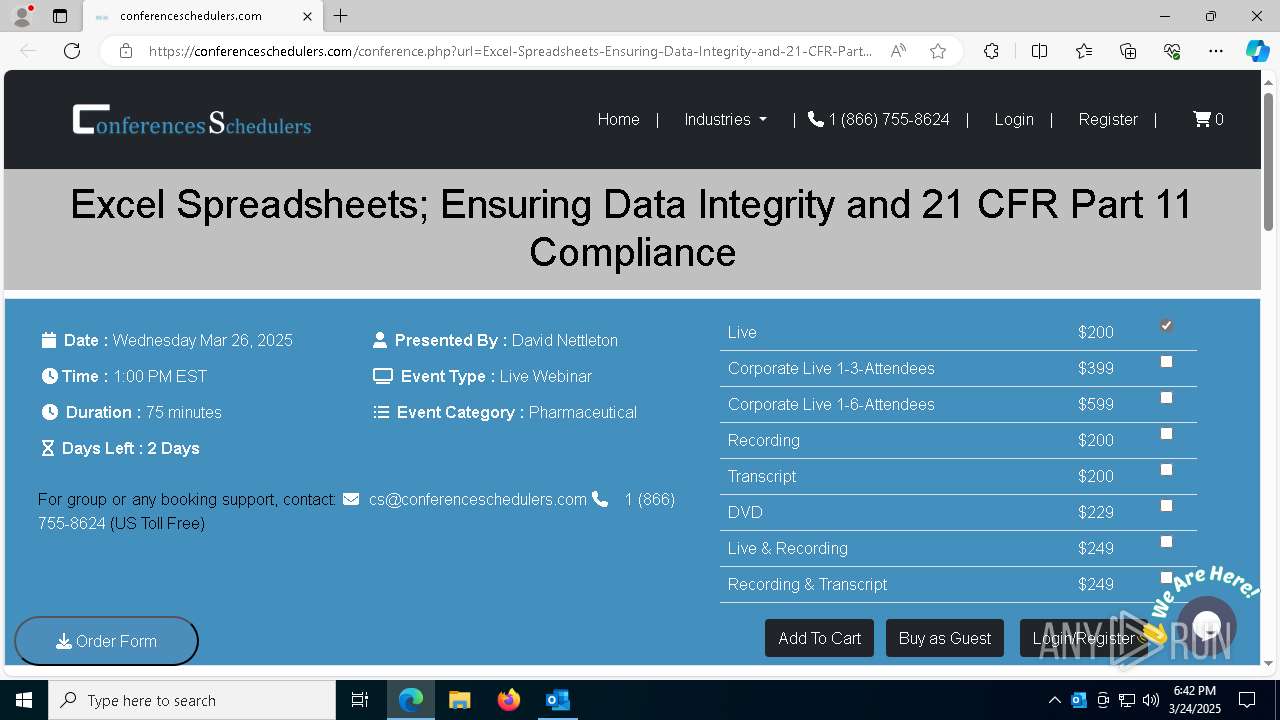The image size is (1280, 720).
Task: Open the shopping cart
Action: (x=1208, y=119)
